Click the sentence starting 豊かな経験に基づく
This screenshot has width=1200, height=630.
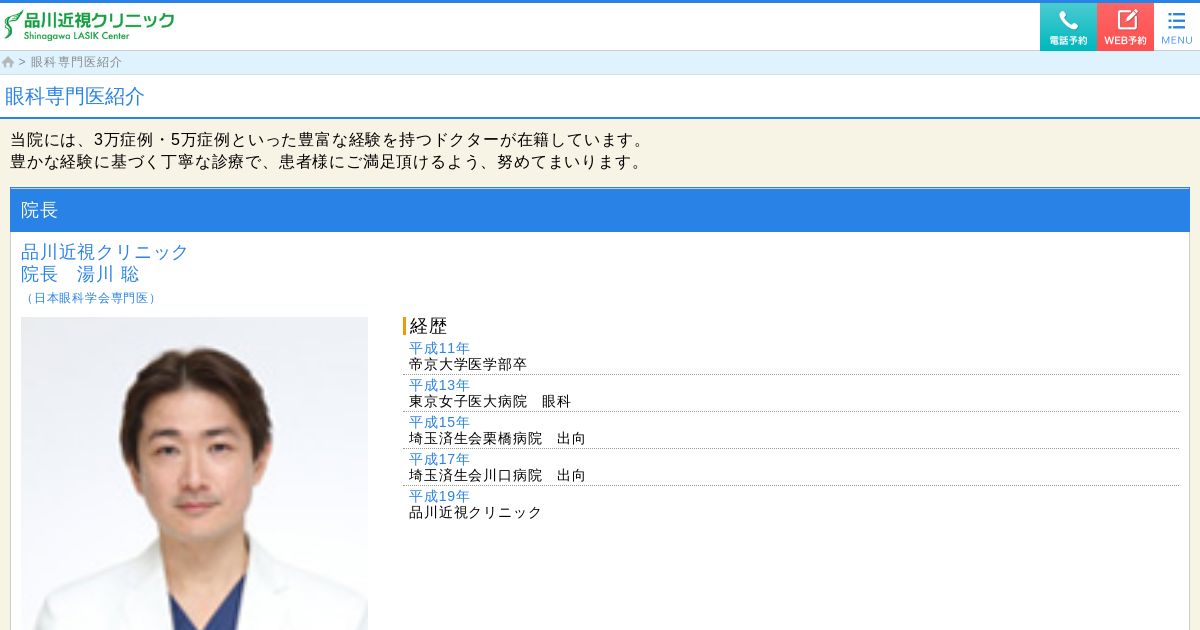pyautogui.click(x=327, y=162)
